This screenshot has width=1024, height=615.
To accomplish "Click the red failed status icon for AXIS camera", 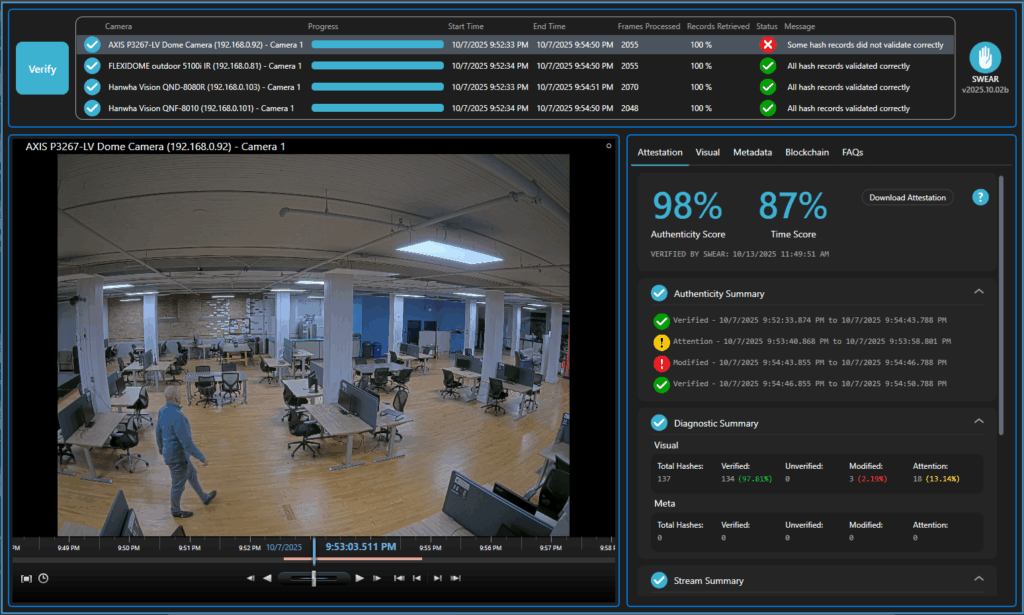I will pos(768,44).
